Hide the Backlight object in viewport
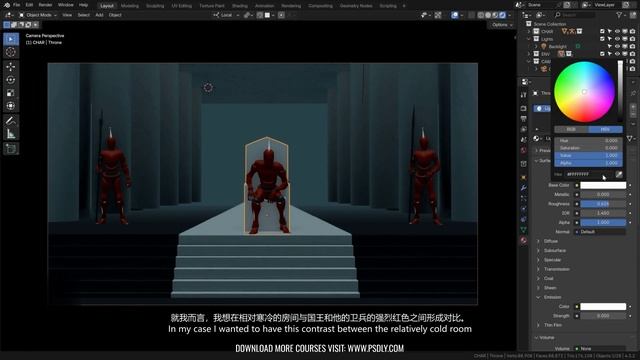Screen dimensions: 640x360 617,46
